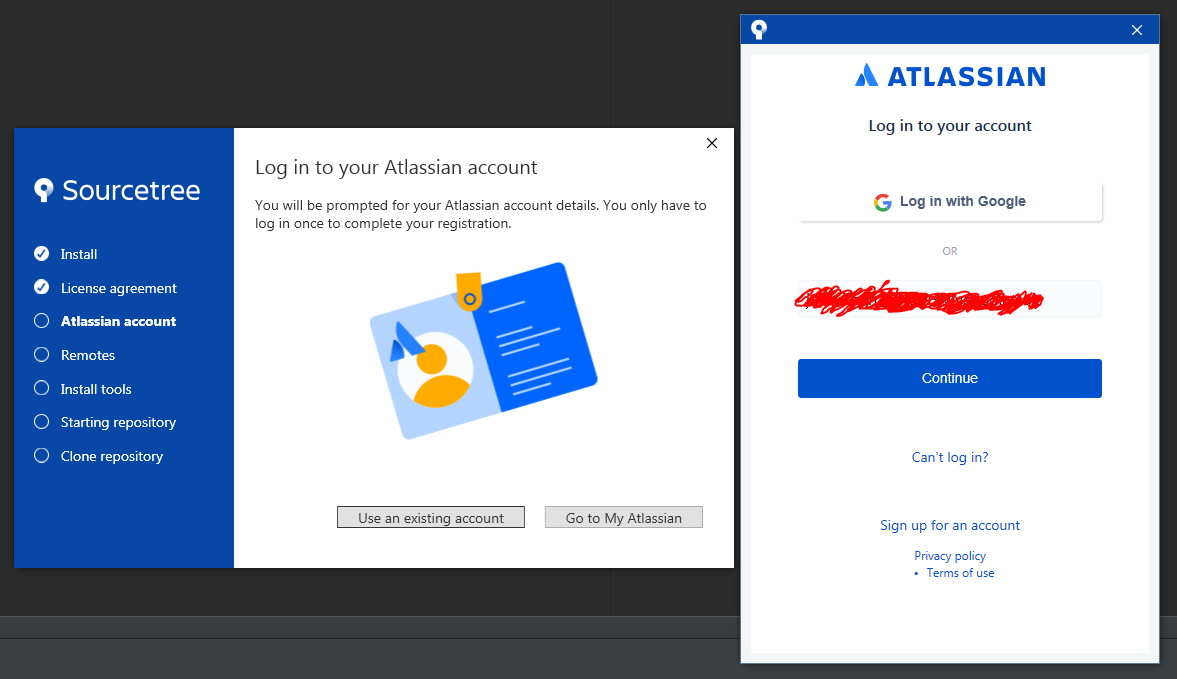This screenshot has height=679, width=1177.
Task: Click Log in with Google button
Action: (950, 201)
